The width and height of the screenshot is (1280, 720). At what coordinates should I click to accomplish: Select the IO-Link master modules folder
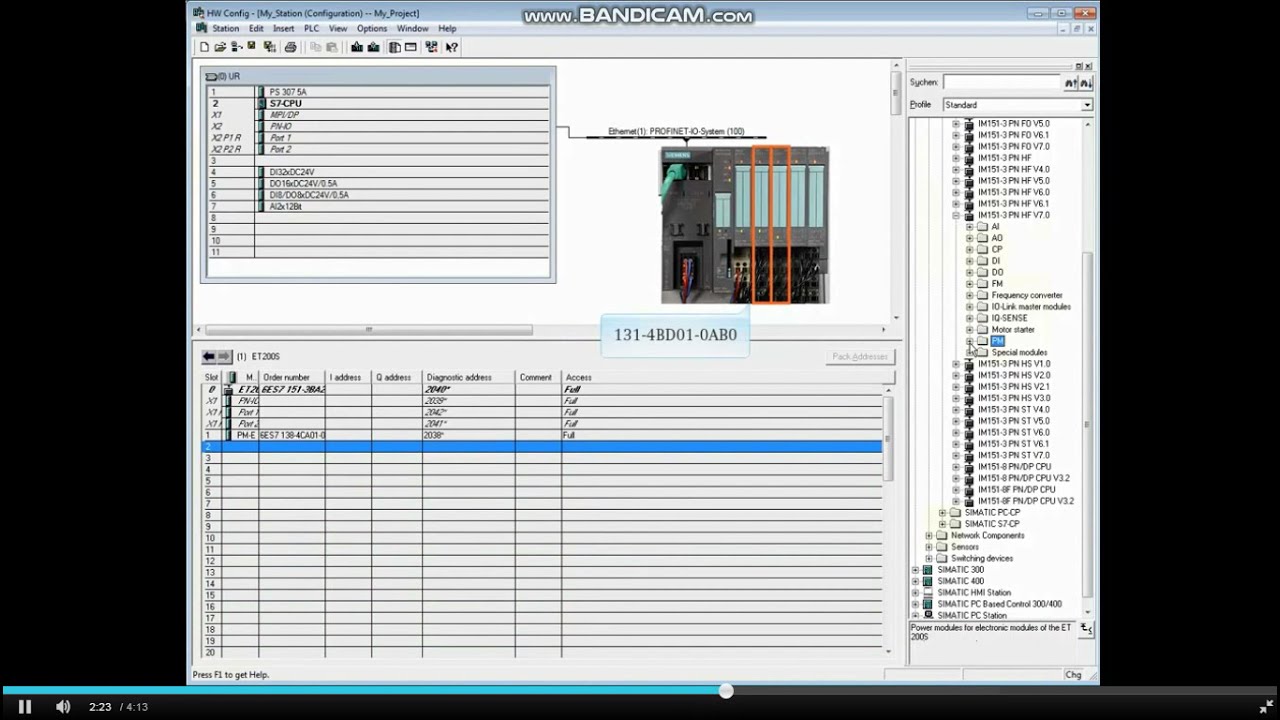click(x=1030, y=307)
